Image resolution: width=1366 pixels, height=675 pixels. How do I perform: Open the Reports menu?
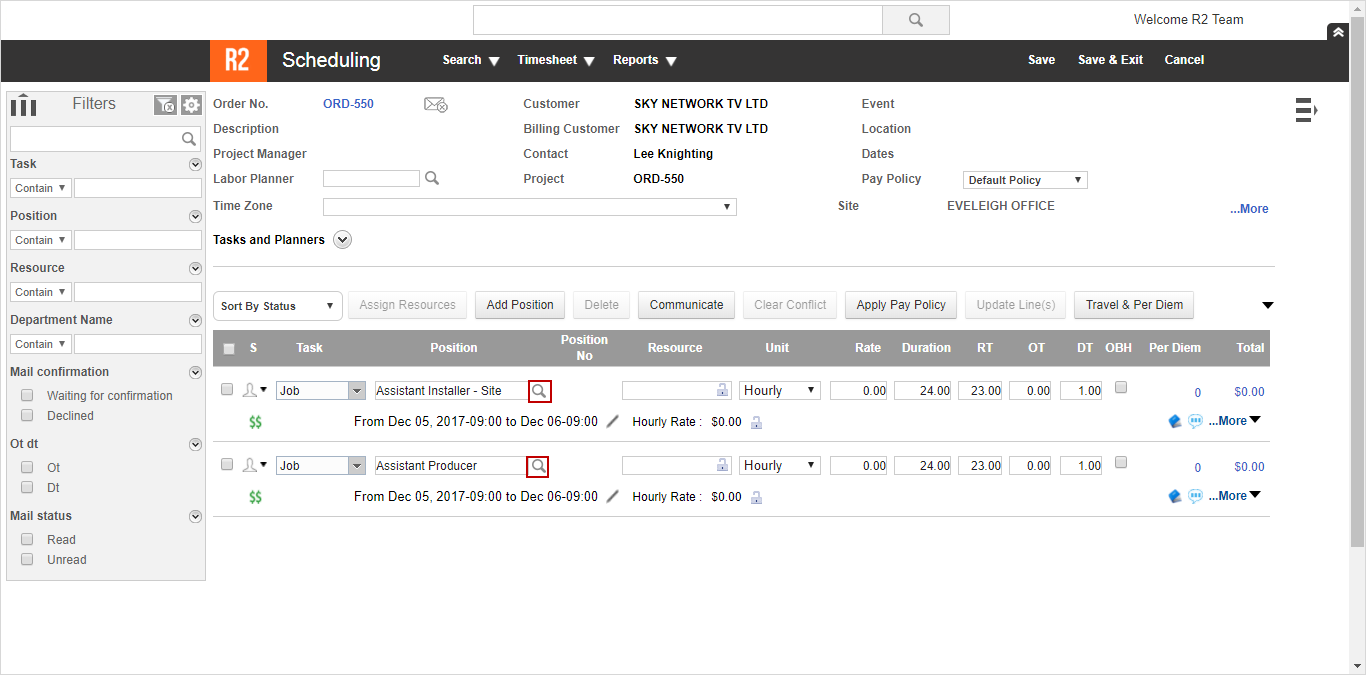(x=643, y=60)
